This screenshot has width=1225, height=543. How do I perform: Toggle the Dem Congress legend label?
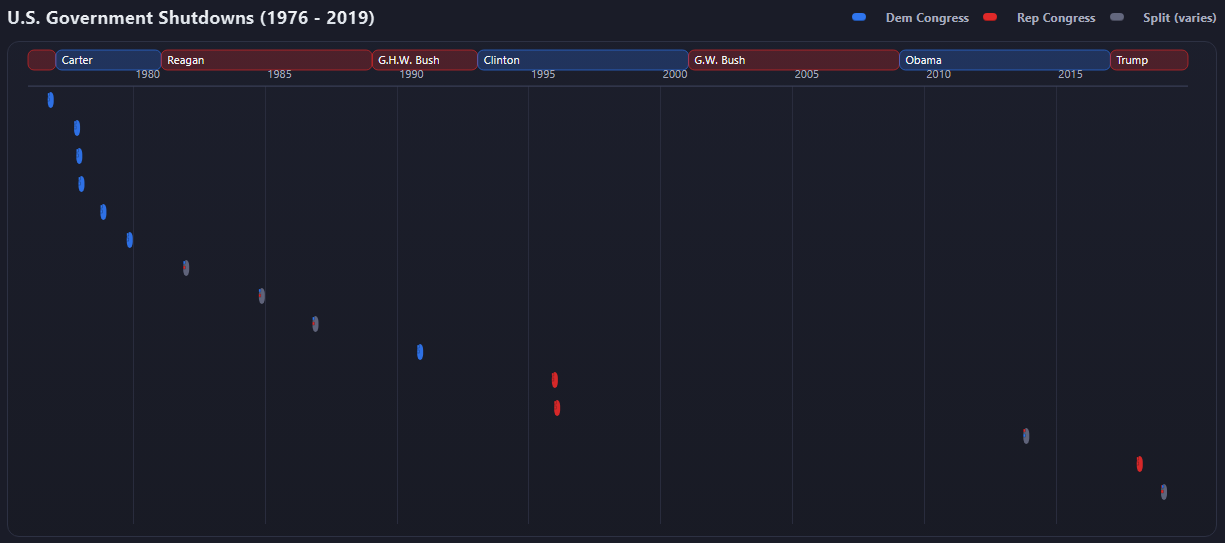point(927,18)
